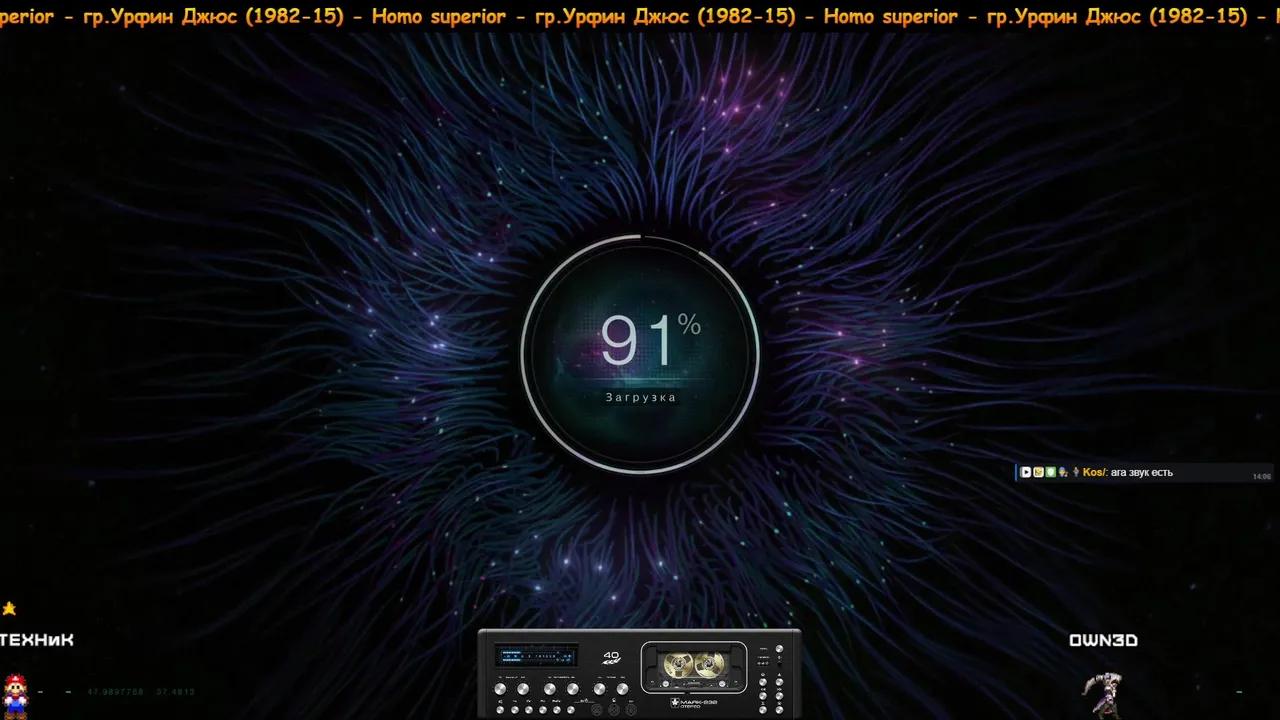
Task: Click the OWN3D name label
Action: [x=1104, y=640]
